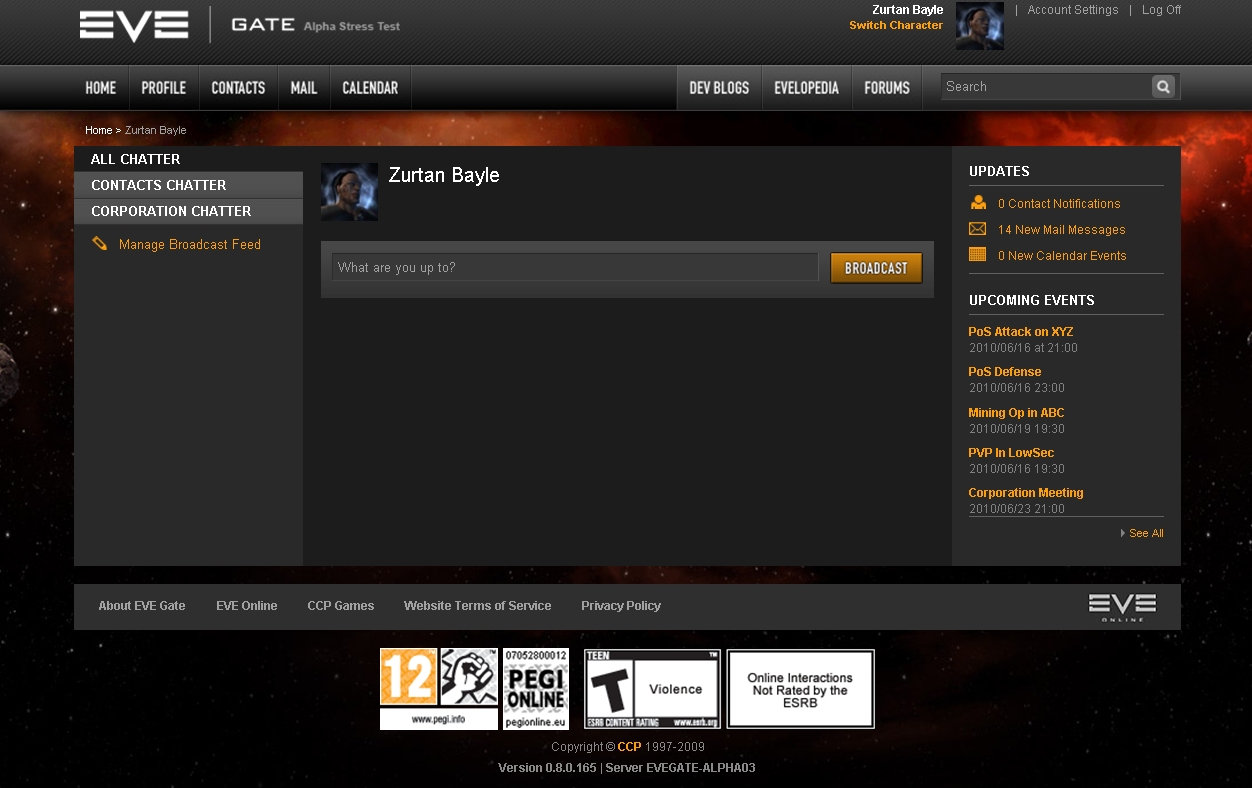Click the character portrait in the top header
Viewport: 1252px width, 788px height.
click(980, 26)
